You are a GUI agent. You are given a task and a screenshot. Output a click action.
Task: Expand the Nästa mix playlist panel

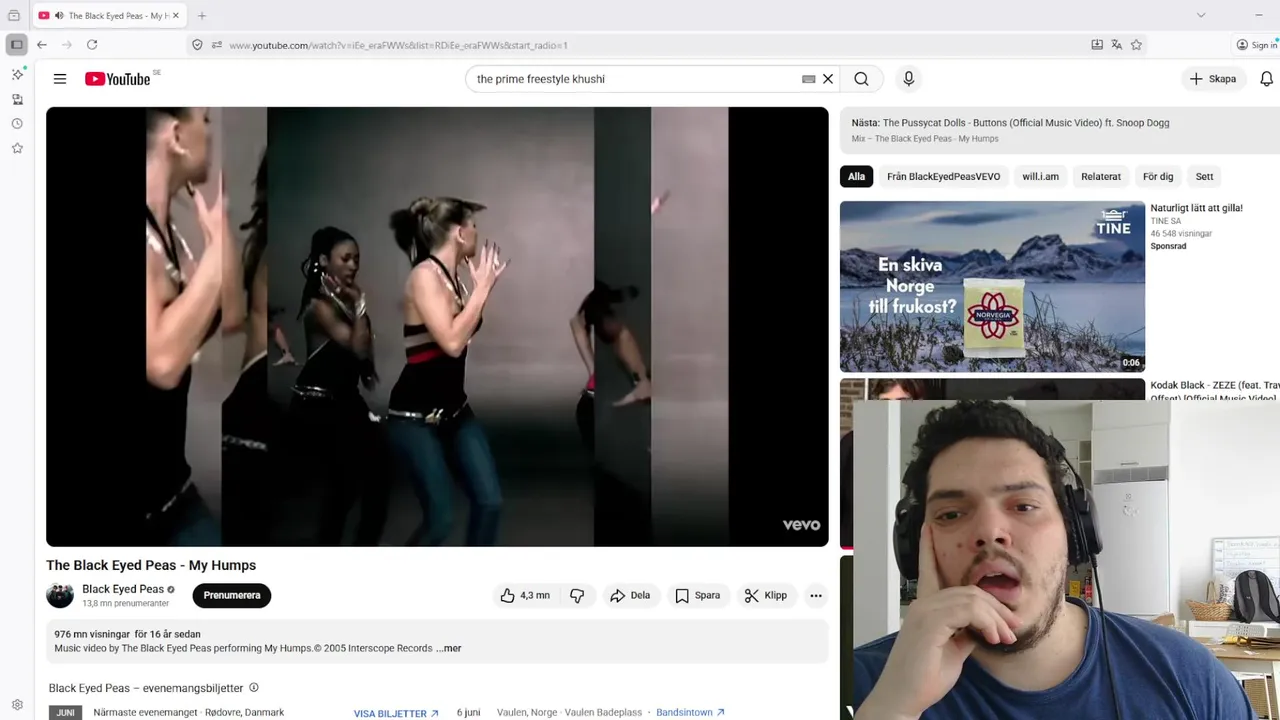tap(1060, 130)
